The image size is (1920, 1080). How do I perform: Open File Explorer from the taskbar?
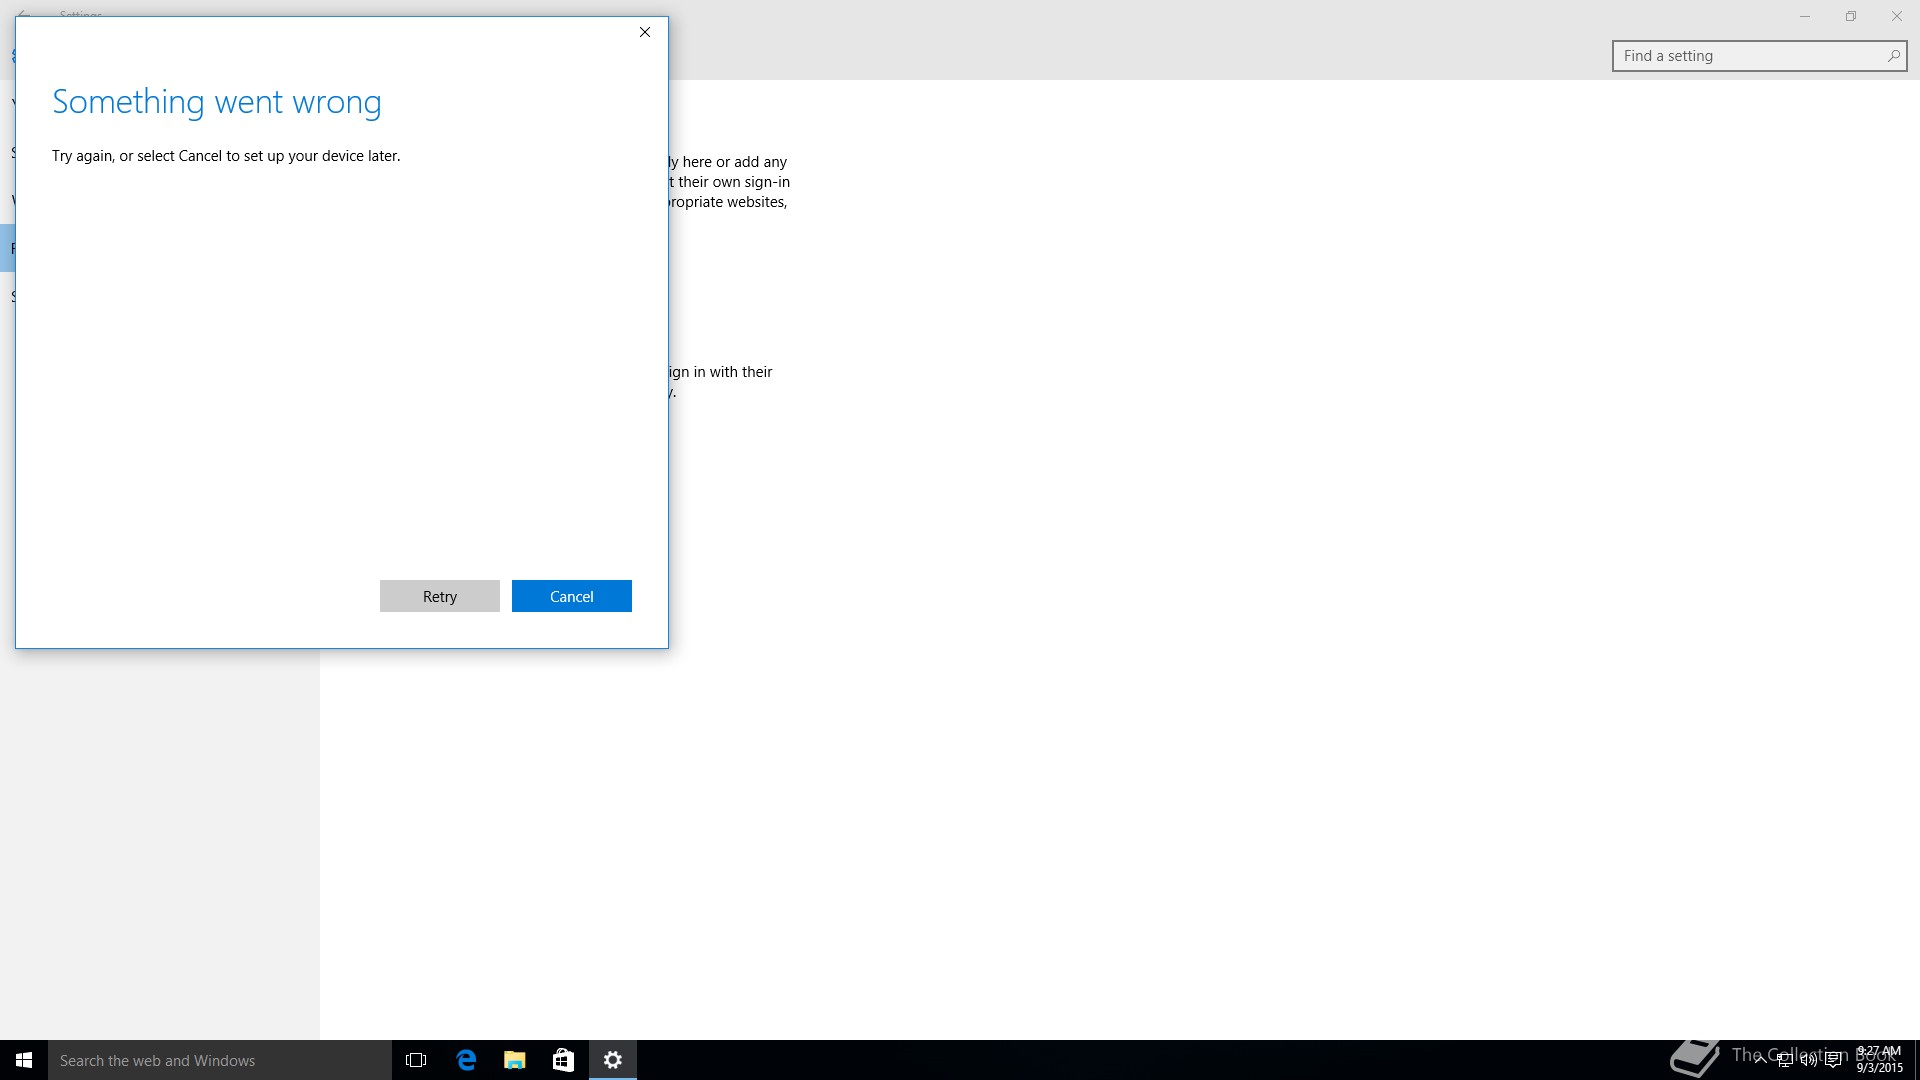[514, 1060]
